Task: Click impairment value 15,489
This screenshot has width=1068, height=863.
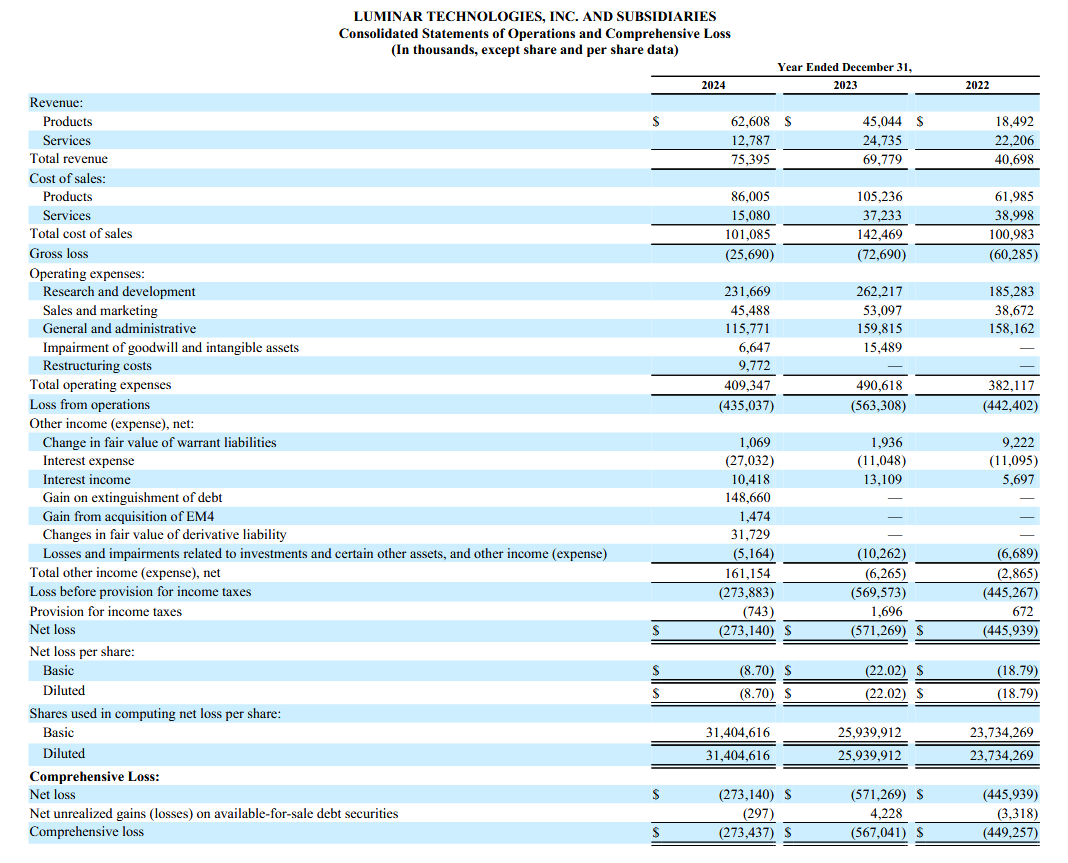Action: (x=882, y=347)
